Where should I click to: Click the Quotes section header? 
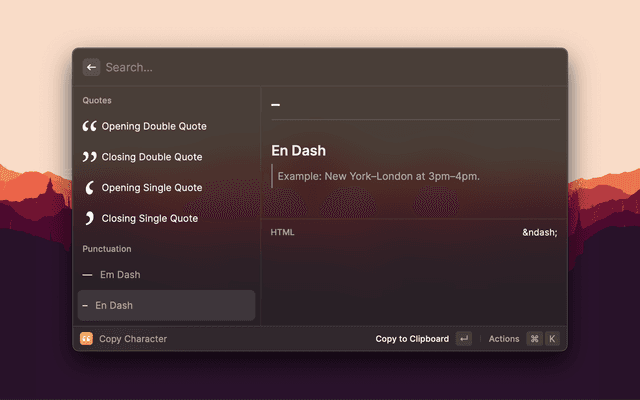click(97, 100)
